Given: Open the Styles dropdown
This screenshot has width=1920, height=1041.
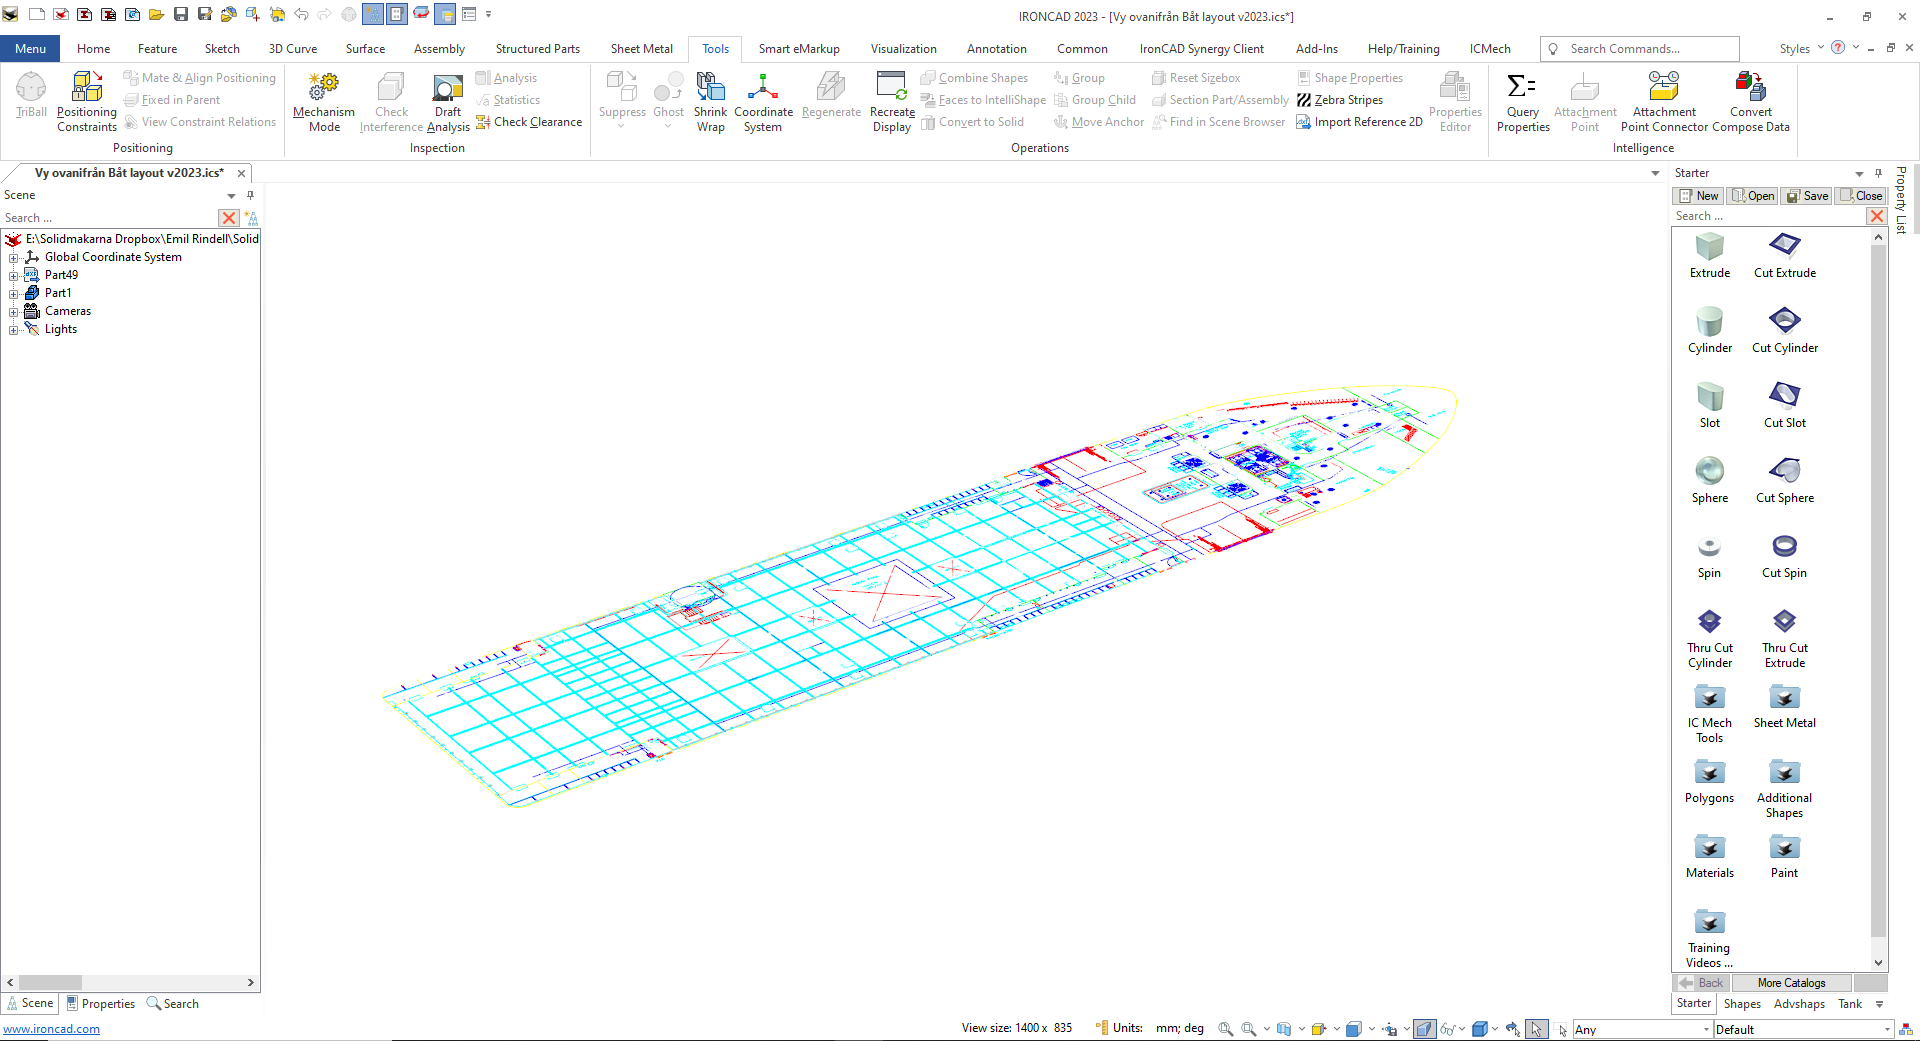Looking at the screenshot, I should coord(1802,48).
